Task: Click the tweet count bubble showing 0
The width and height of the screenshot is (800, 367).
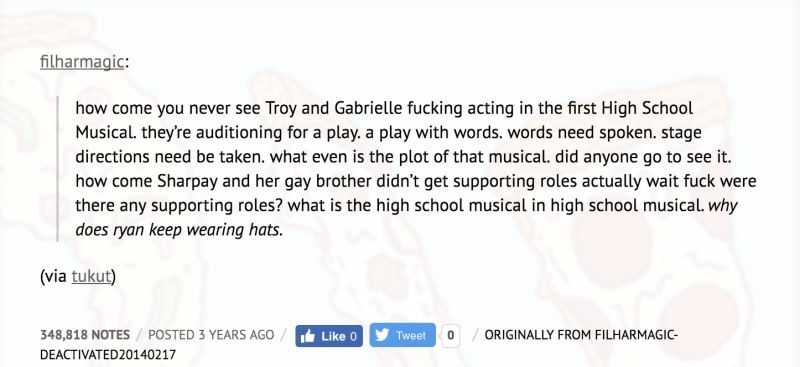Action: 451,335
